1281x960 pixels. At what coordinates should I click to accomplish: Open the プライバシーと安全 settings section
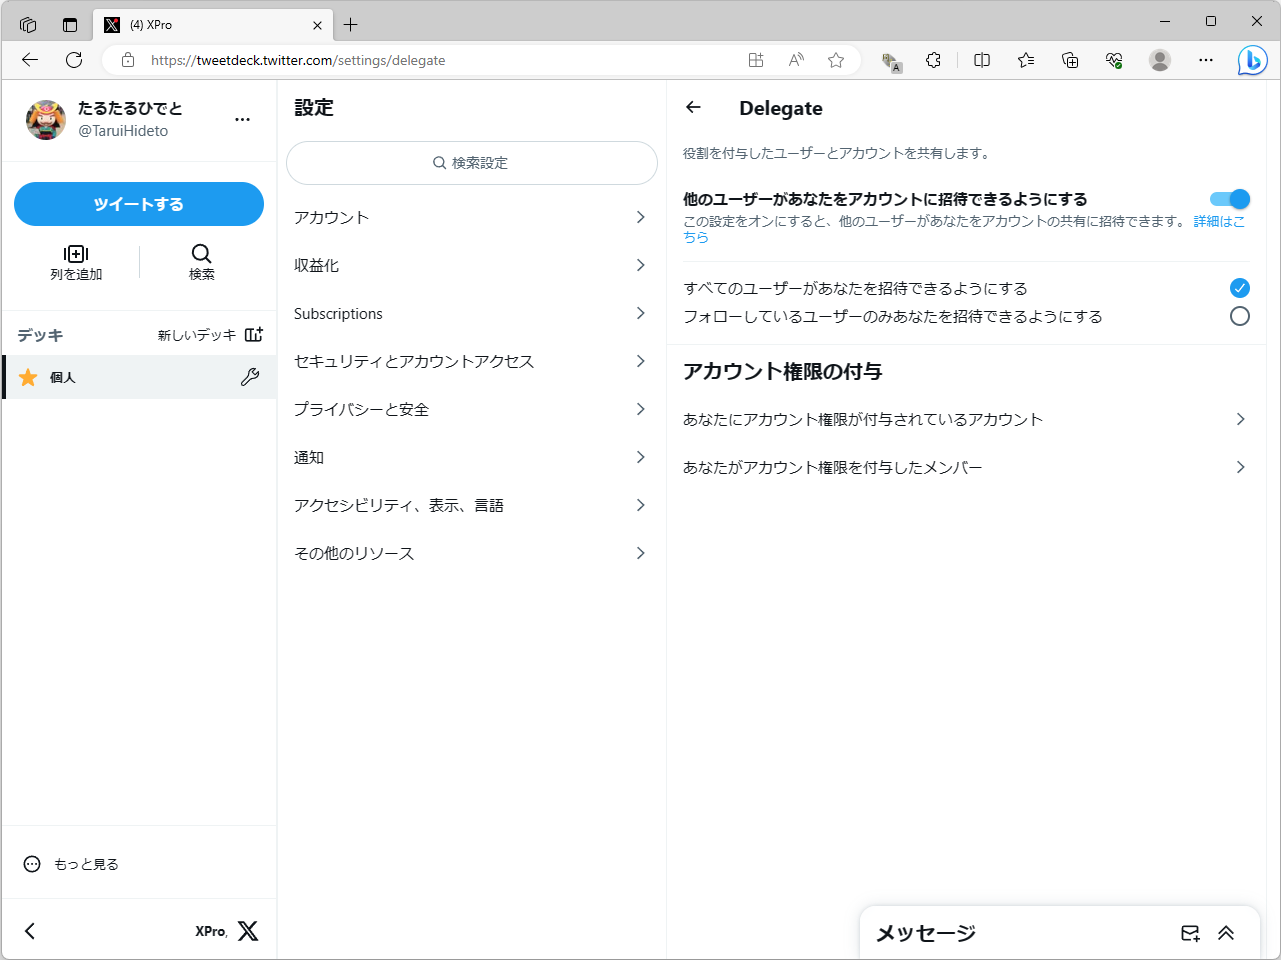(x=470, y=409)
